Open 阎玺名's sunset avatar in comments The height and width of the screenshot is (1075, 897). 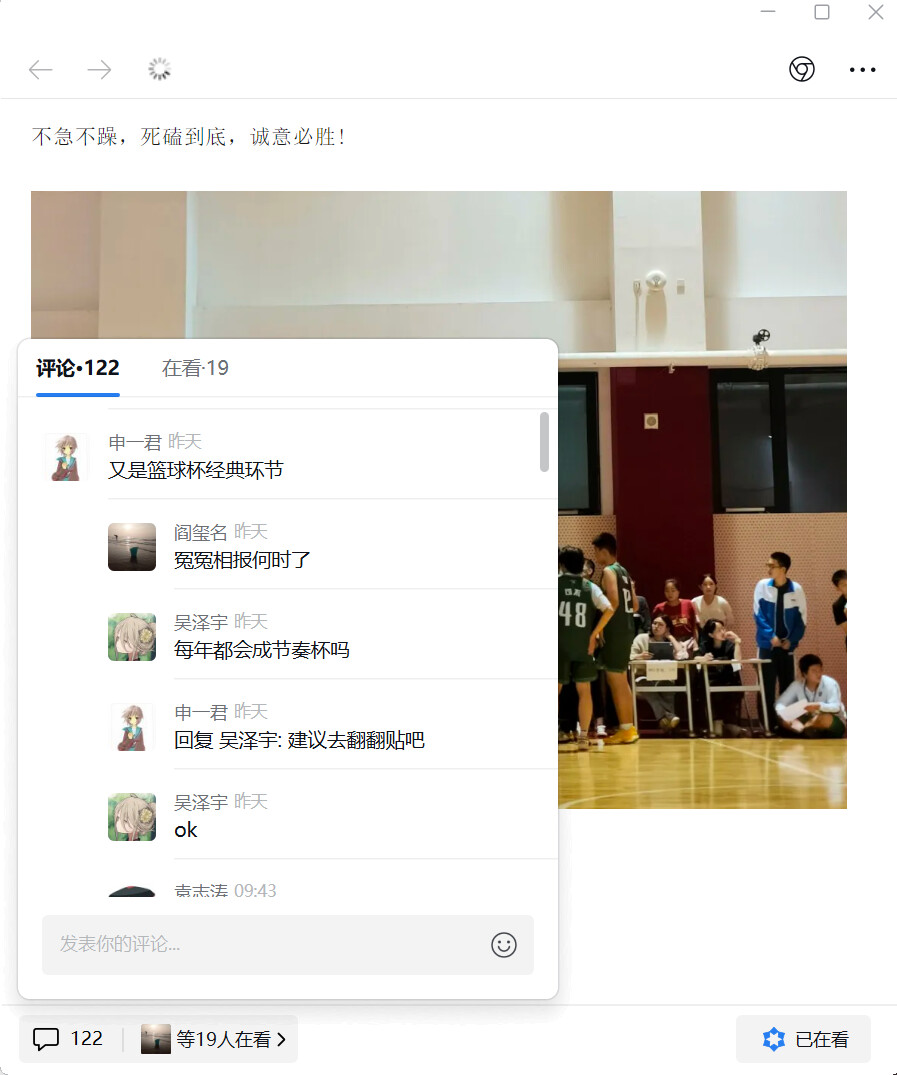pos(132,547)
